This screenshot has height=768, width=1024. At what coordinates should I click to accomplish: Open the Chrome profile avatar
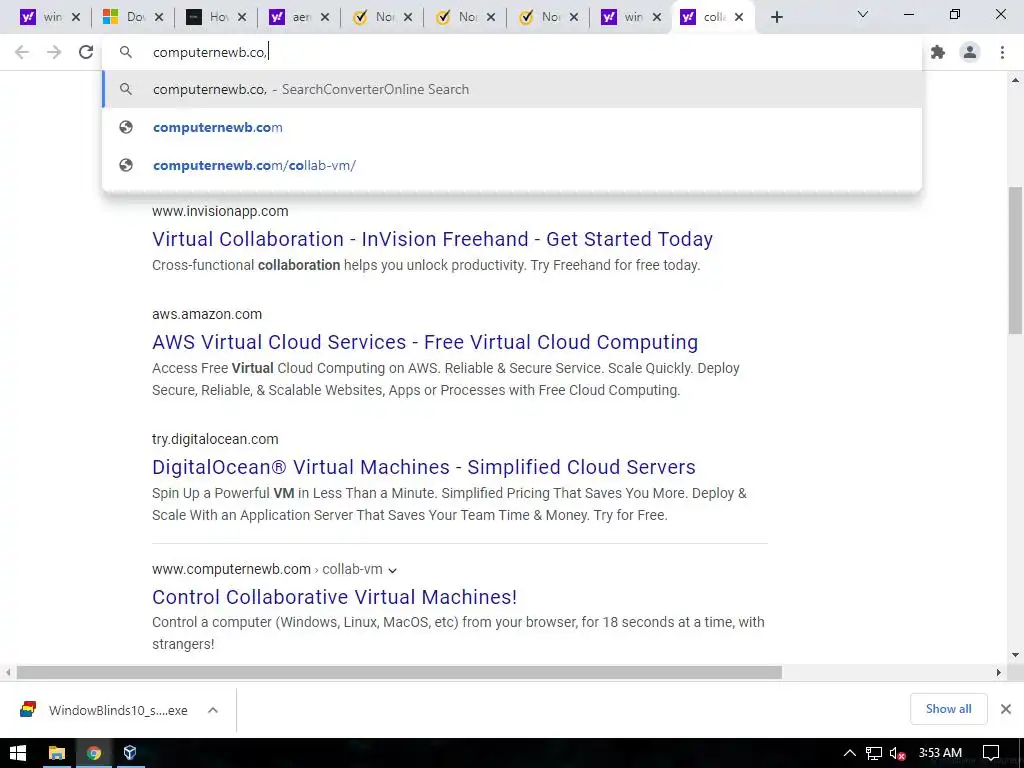pyautogui.click(x=970, y=52)
